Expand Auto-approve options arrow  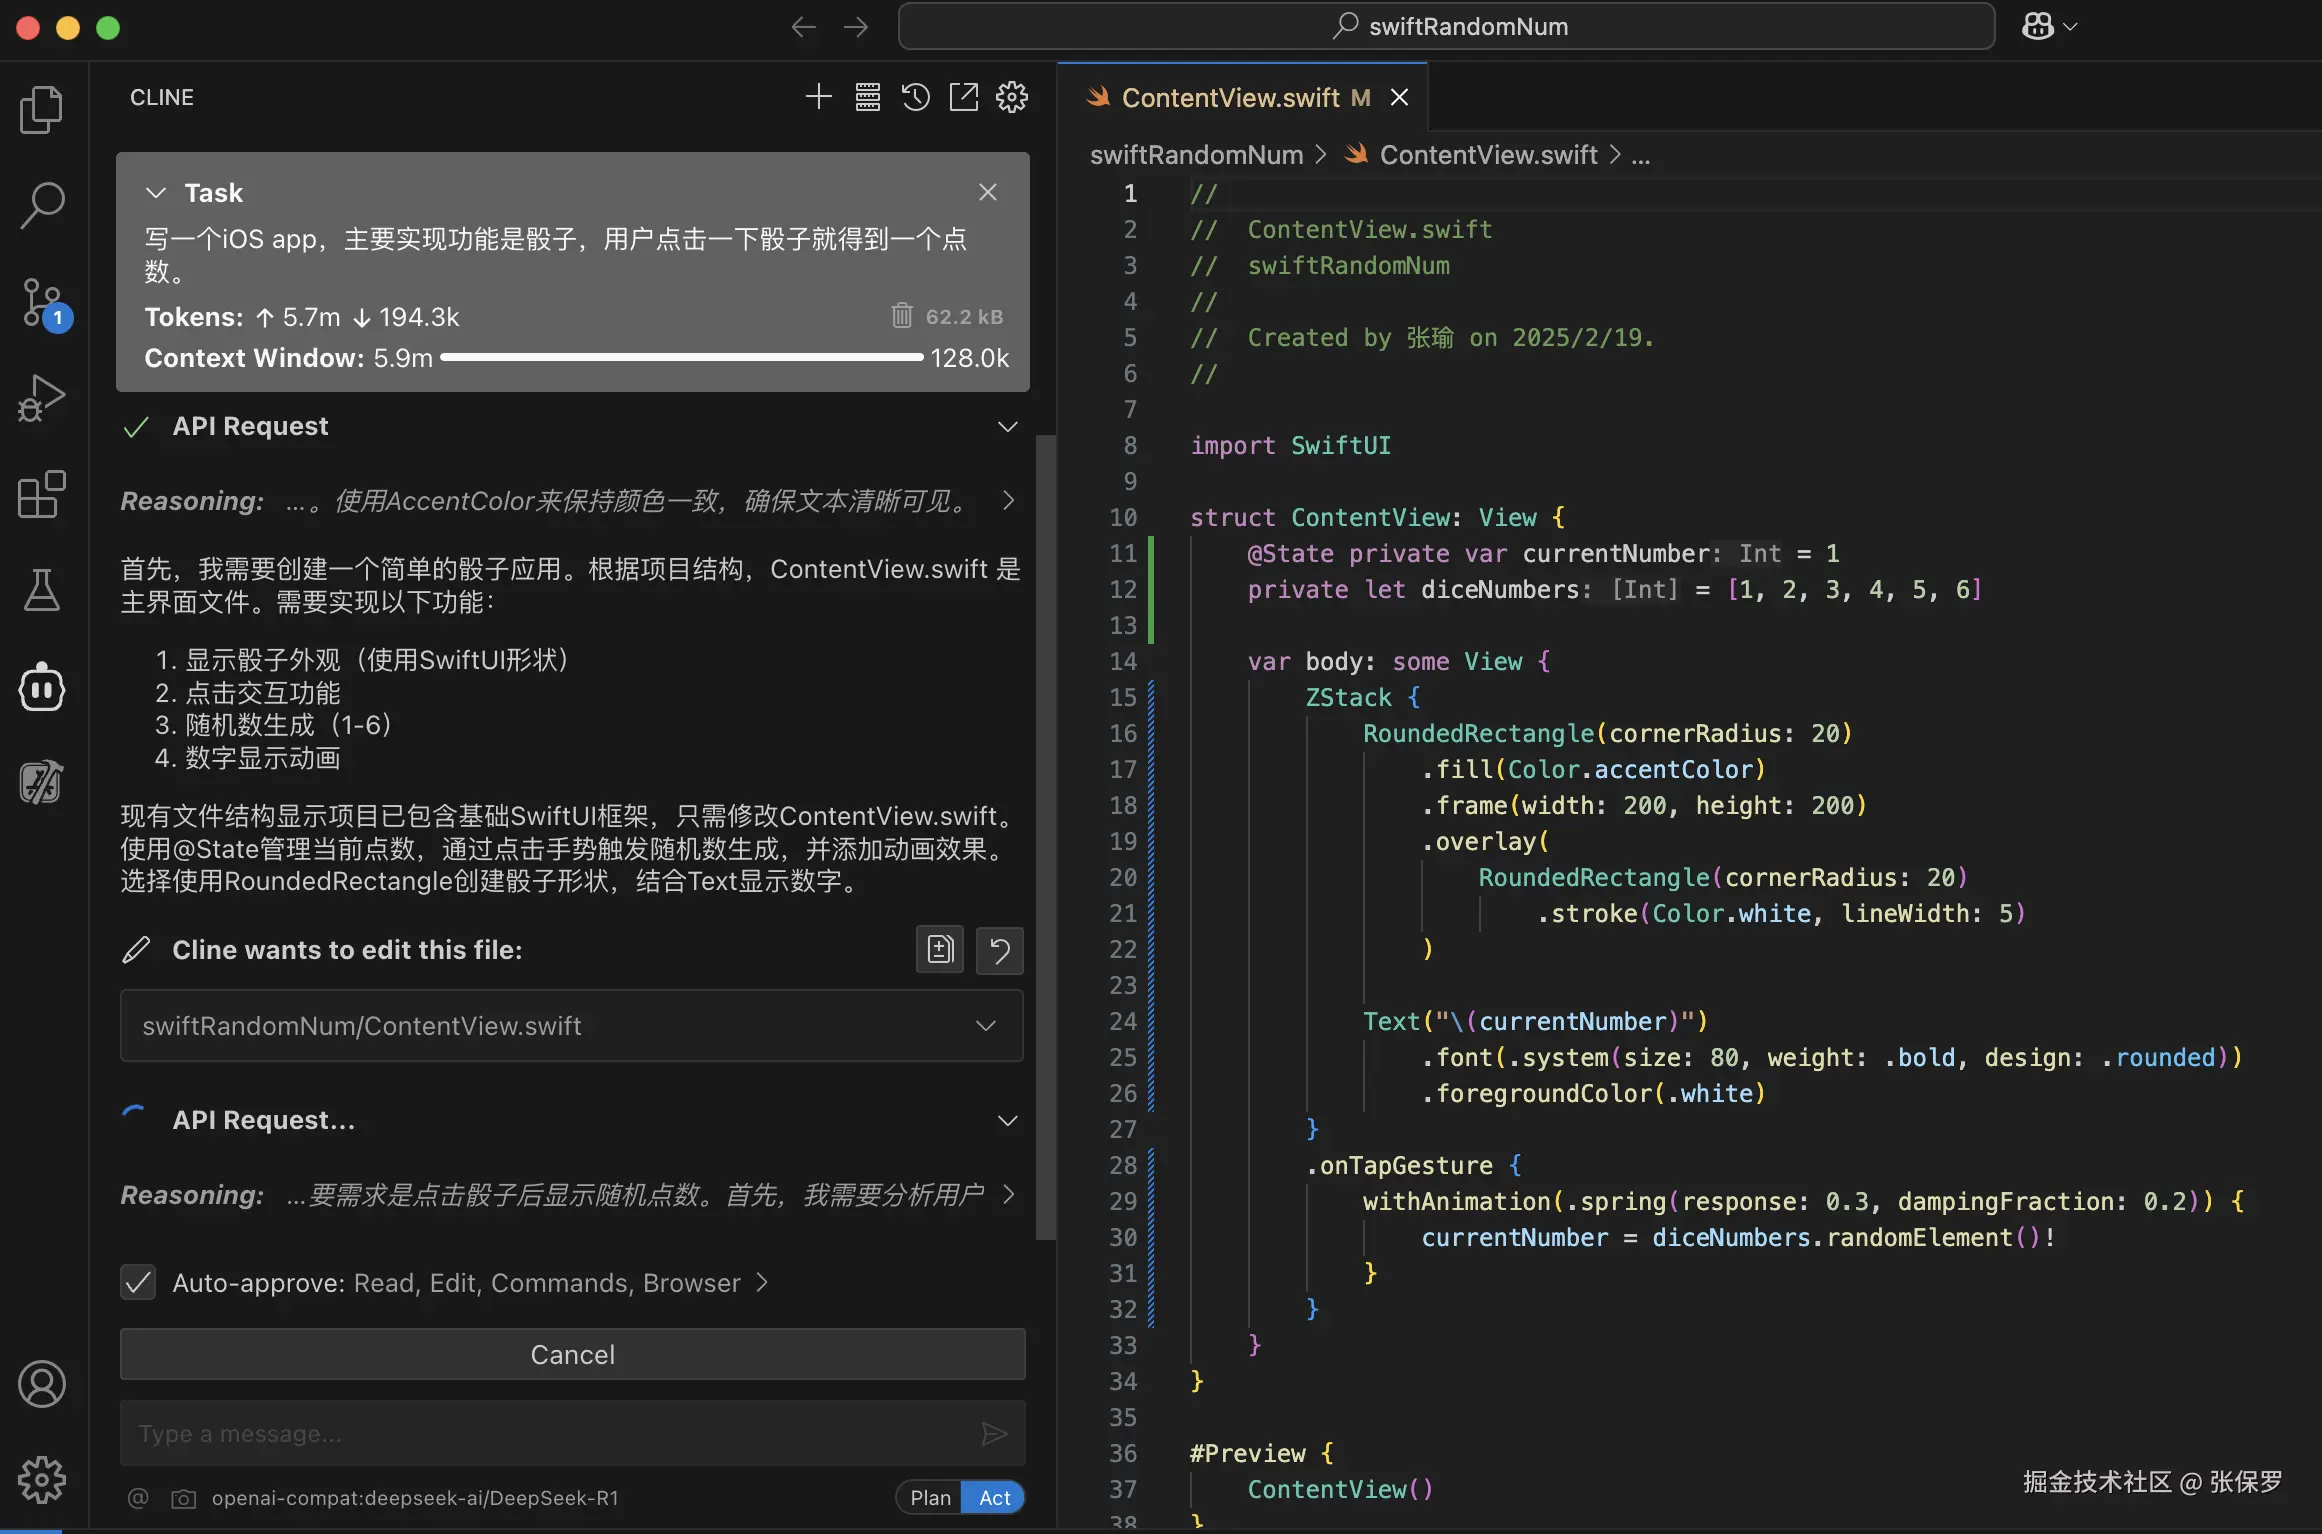coord(762,1282)
